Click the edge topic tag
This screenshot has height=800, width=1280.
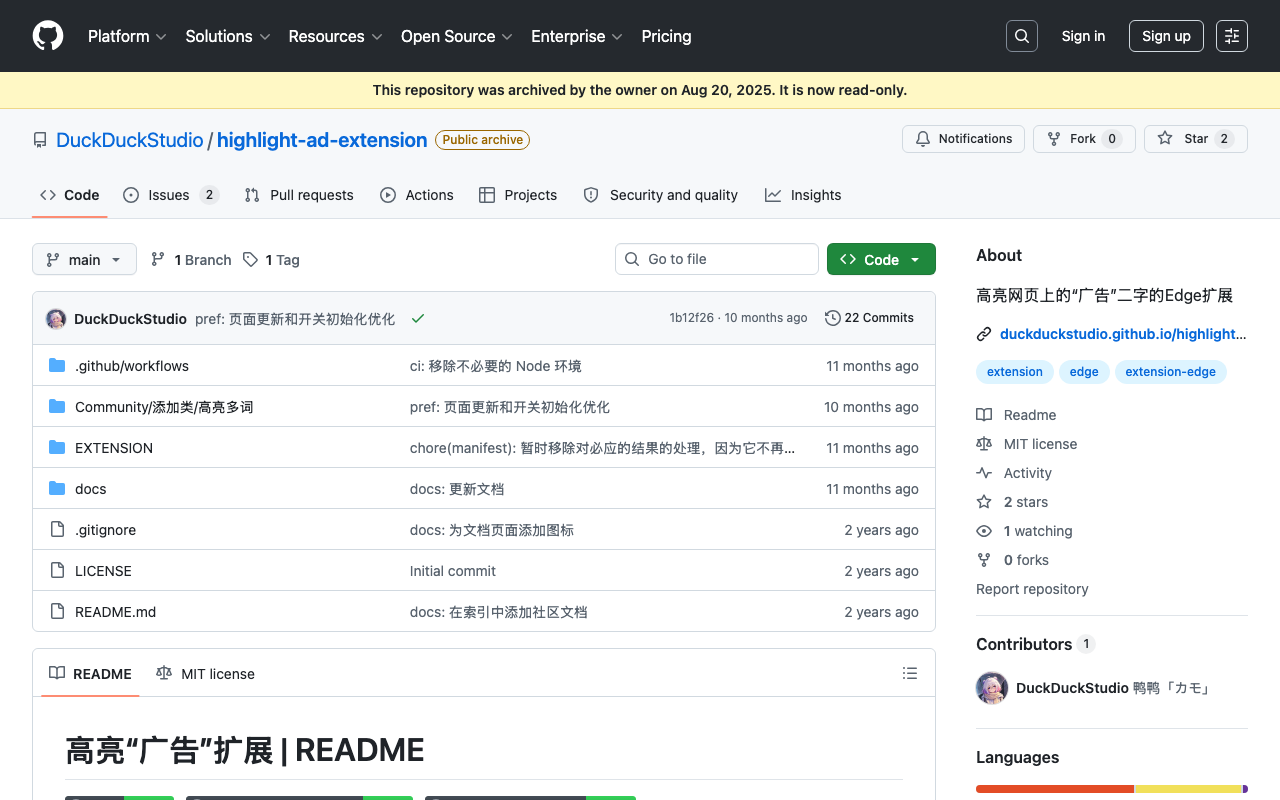pos(1084,372)
